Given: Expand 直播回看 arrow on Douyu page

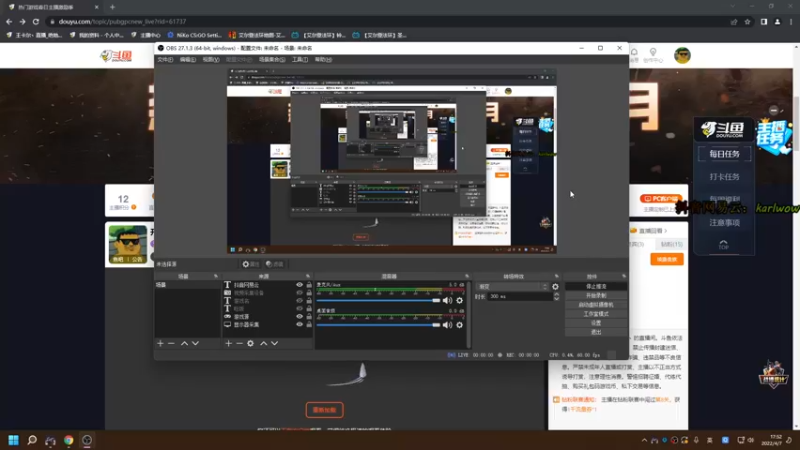Looking at the screenshot, I should (665, 231).
